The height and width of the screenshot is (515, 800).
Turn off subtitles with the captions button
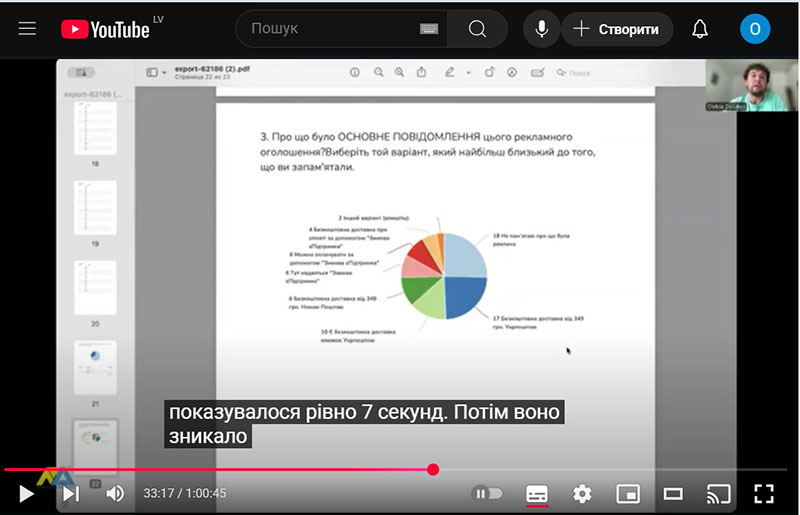pyautogui.click(x=537, y=493)
